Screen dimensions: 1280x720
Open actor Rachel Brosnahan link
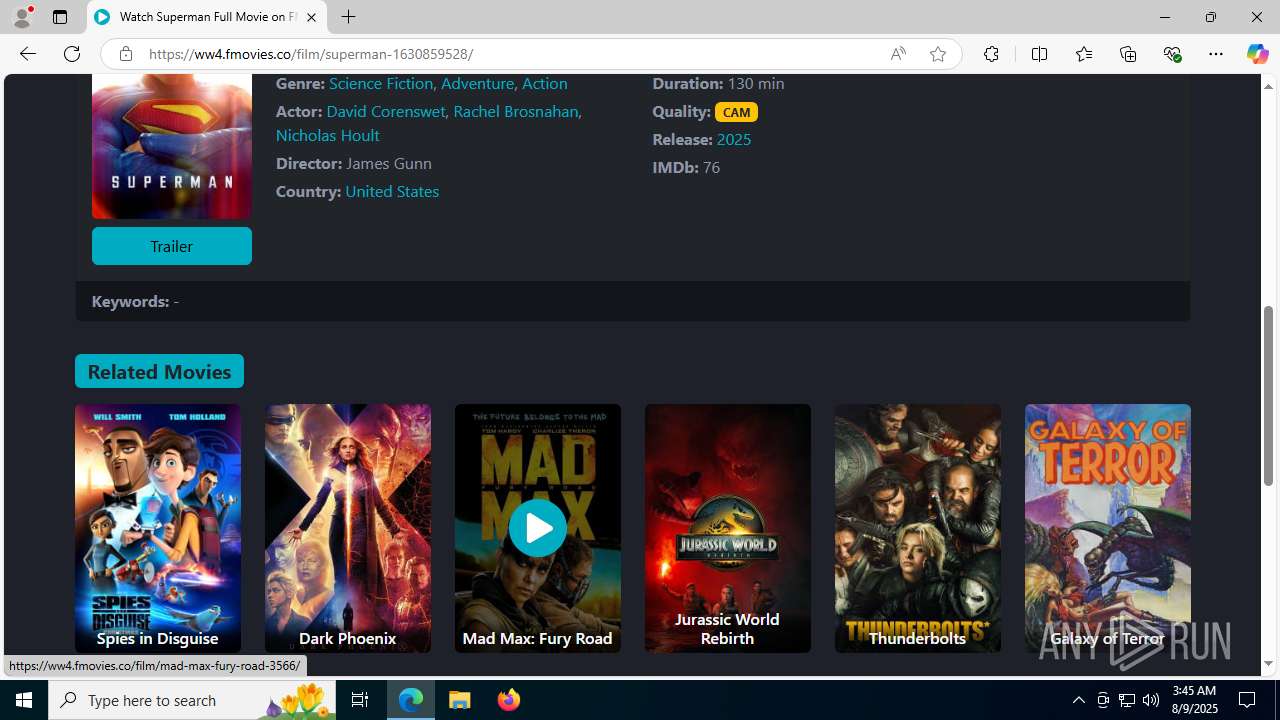(x=516, y=111)
